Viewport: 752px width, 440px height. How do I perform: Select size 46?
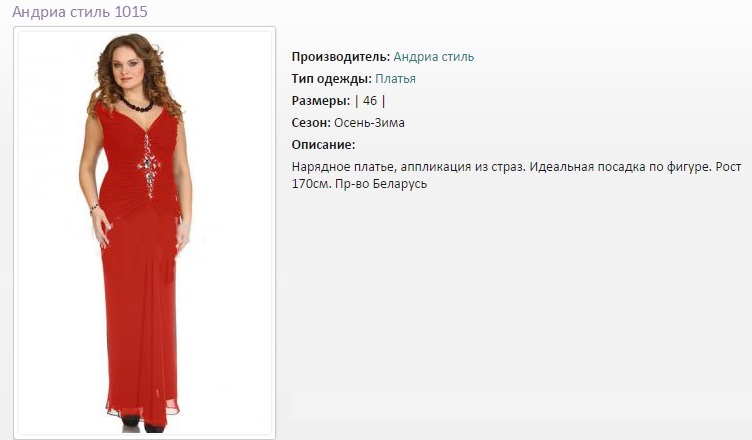(x=370, y=101)
